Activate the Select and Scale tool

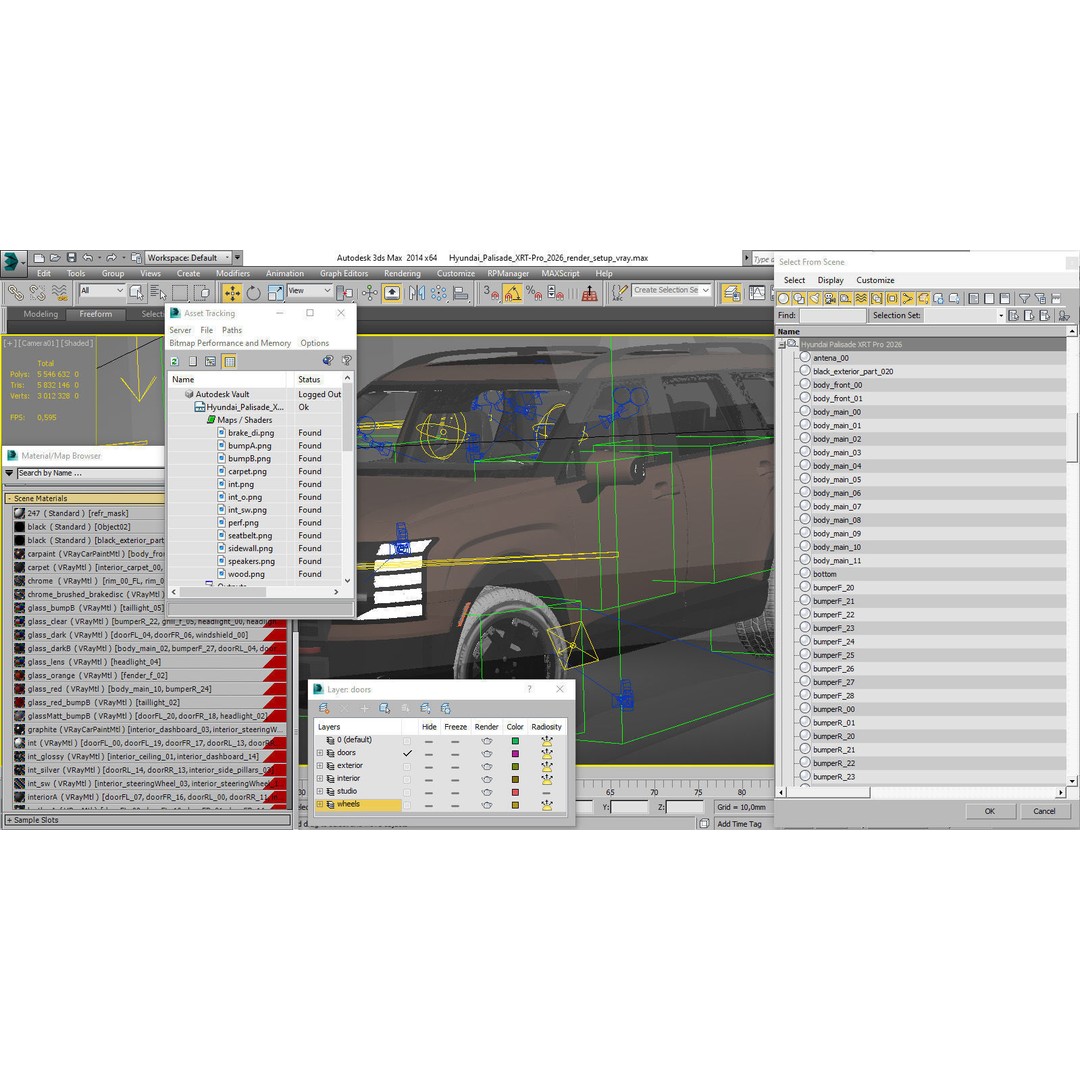(276, 293)
